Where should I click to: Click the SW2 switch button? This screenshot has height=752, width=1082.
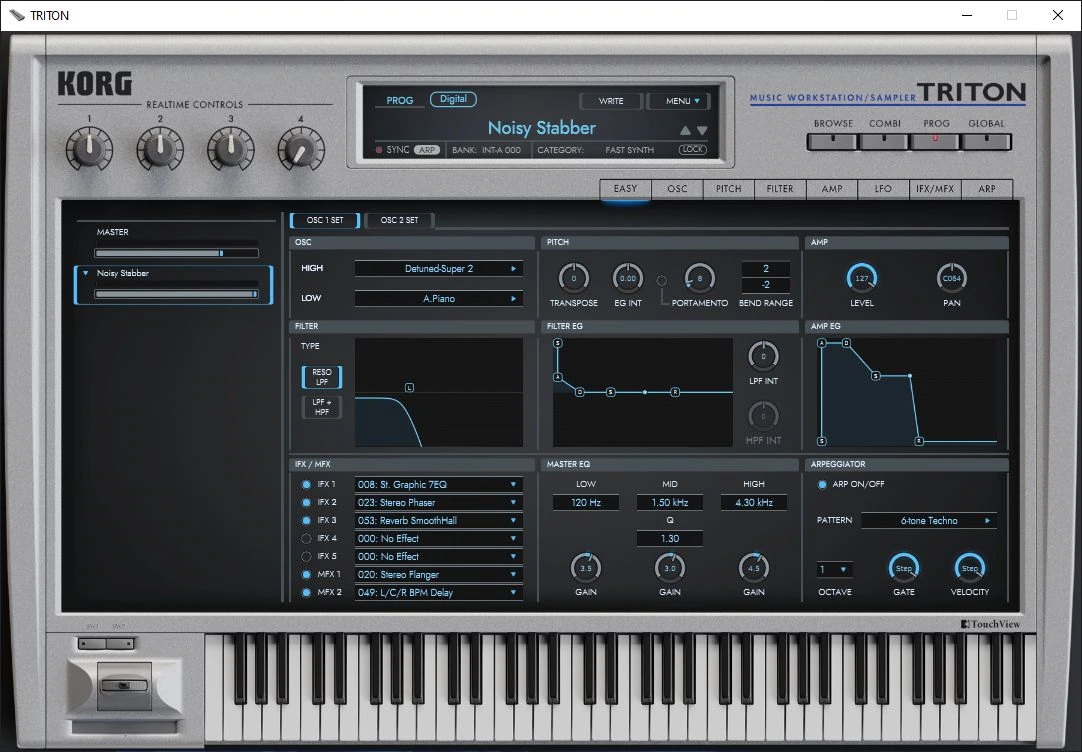coord(120,644)
